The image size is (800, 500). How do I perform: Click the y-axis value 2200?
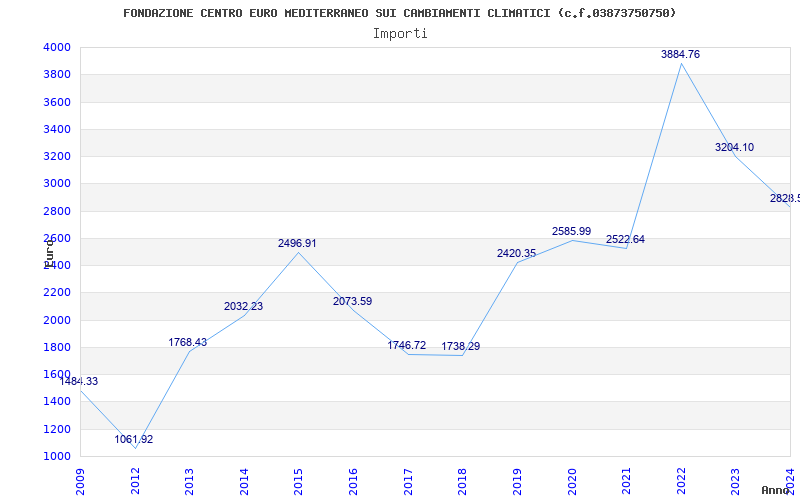(57, 293)
